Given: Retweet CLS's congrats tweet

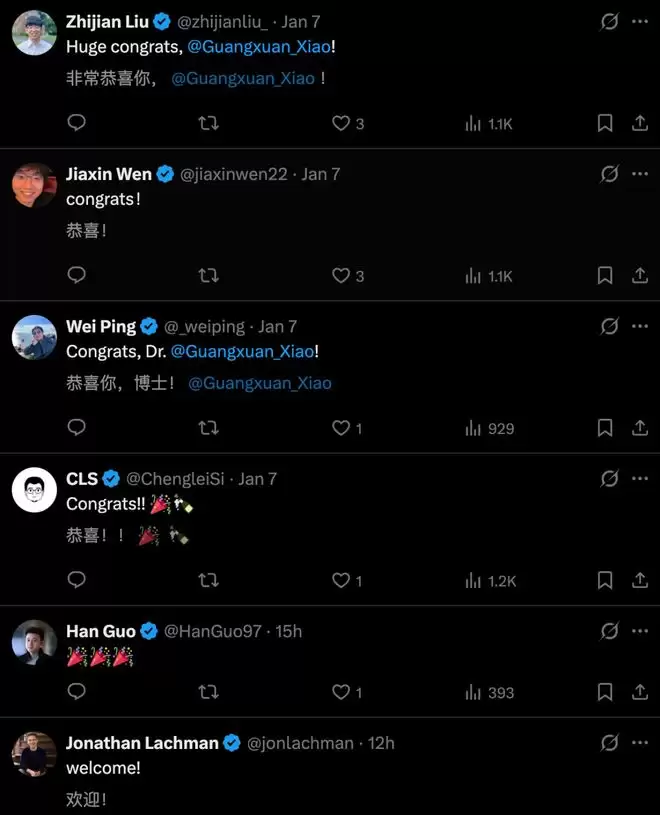Looking at the screenshot, I should 208,580.
